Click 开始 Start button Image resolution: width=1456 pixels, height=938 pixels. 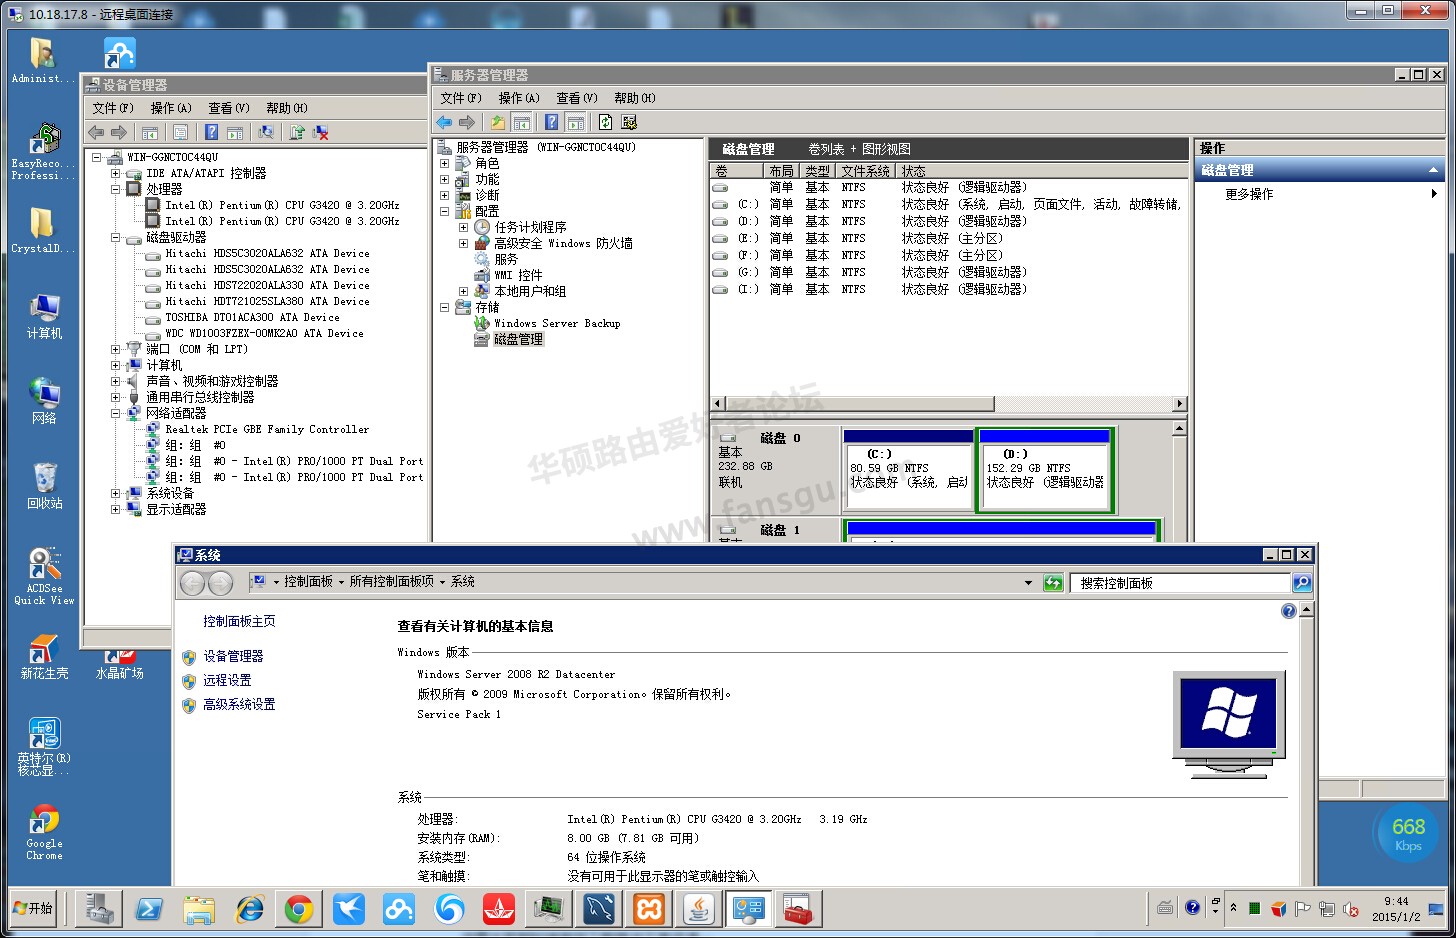click(33, 908)
